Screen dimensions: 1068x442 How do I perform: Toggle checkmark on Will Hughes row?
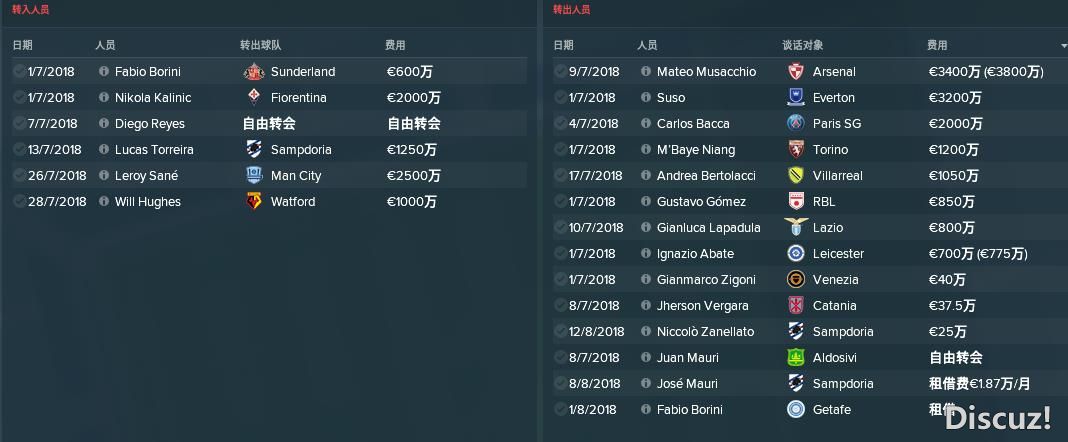[x=19, y=202]
